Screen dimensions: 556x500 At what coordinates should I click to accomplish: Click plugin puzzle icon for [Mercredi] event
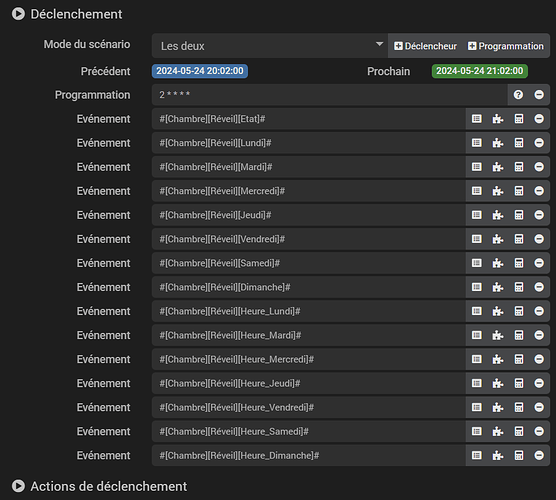click(x=497, y=191)
